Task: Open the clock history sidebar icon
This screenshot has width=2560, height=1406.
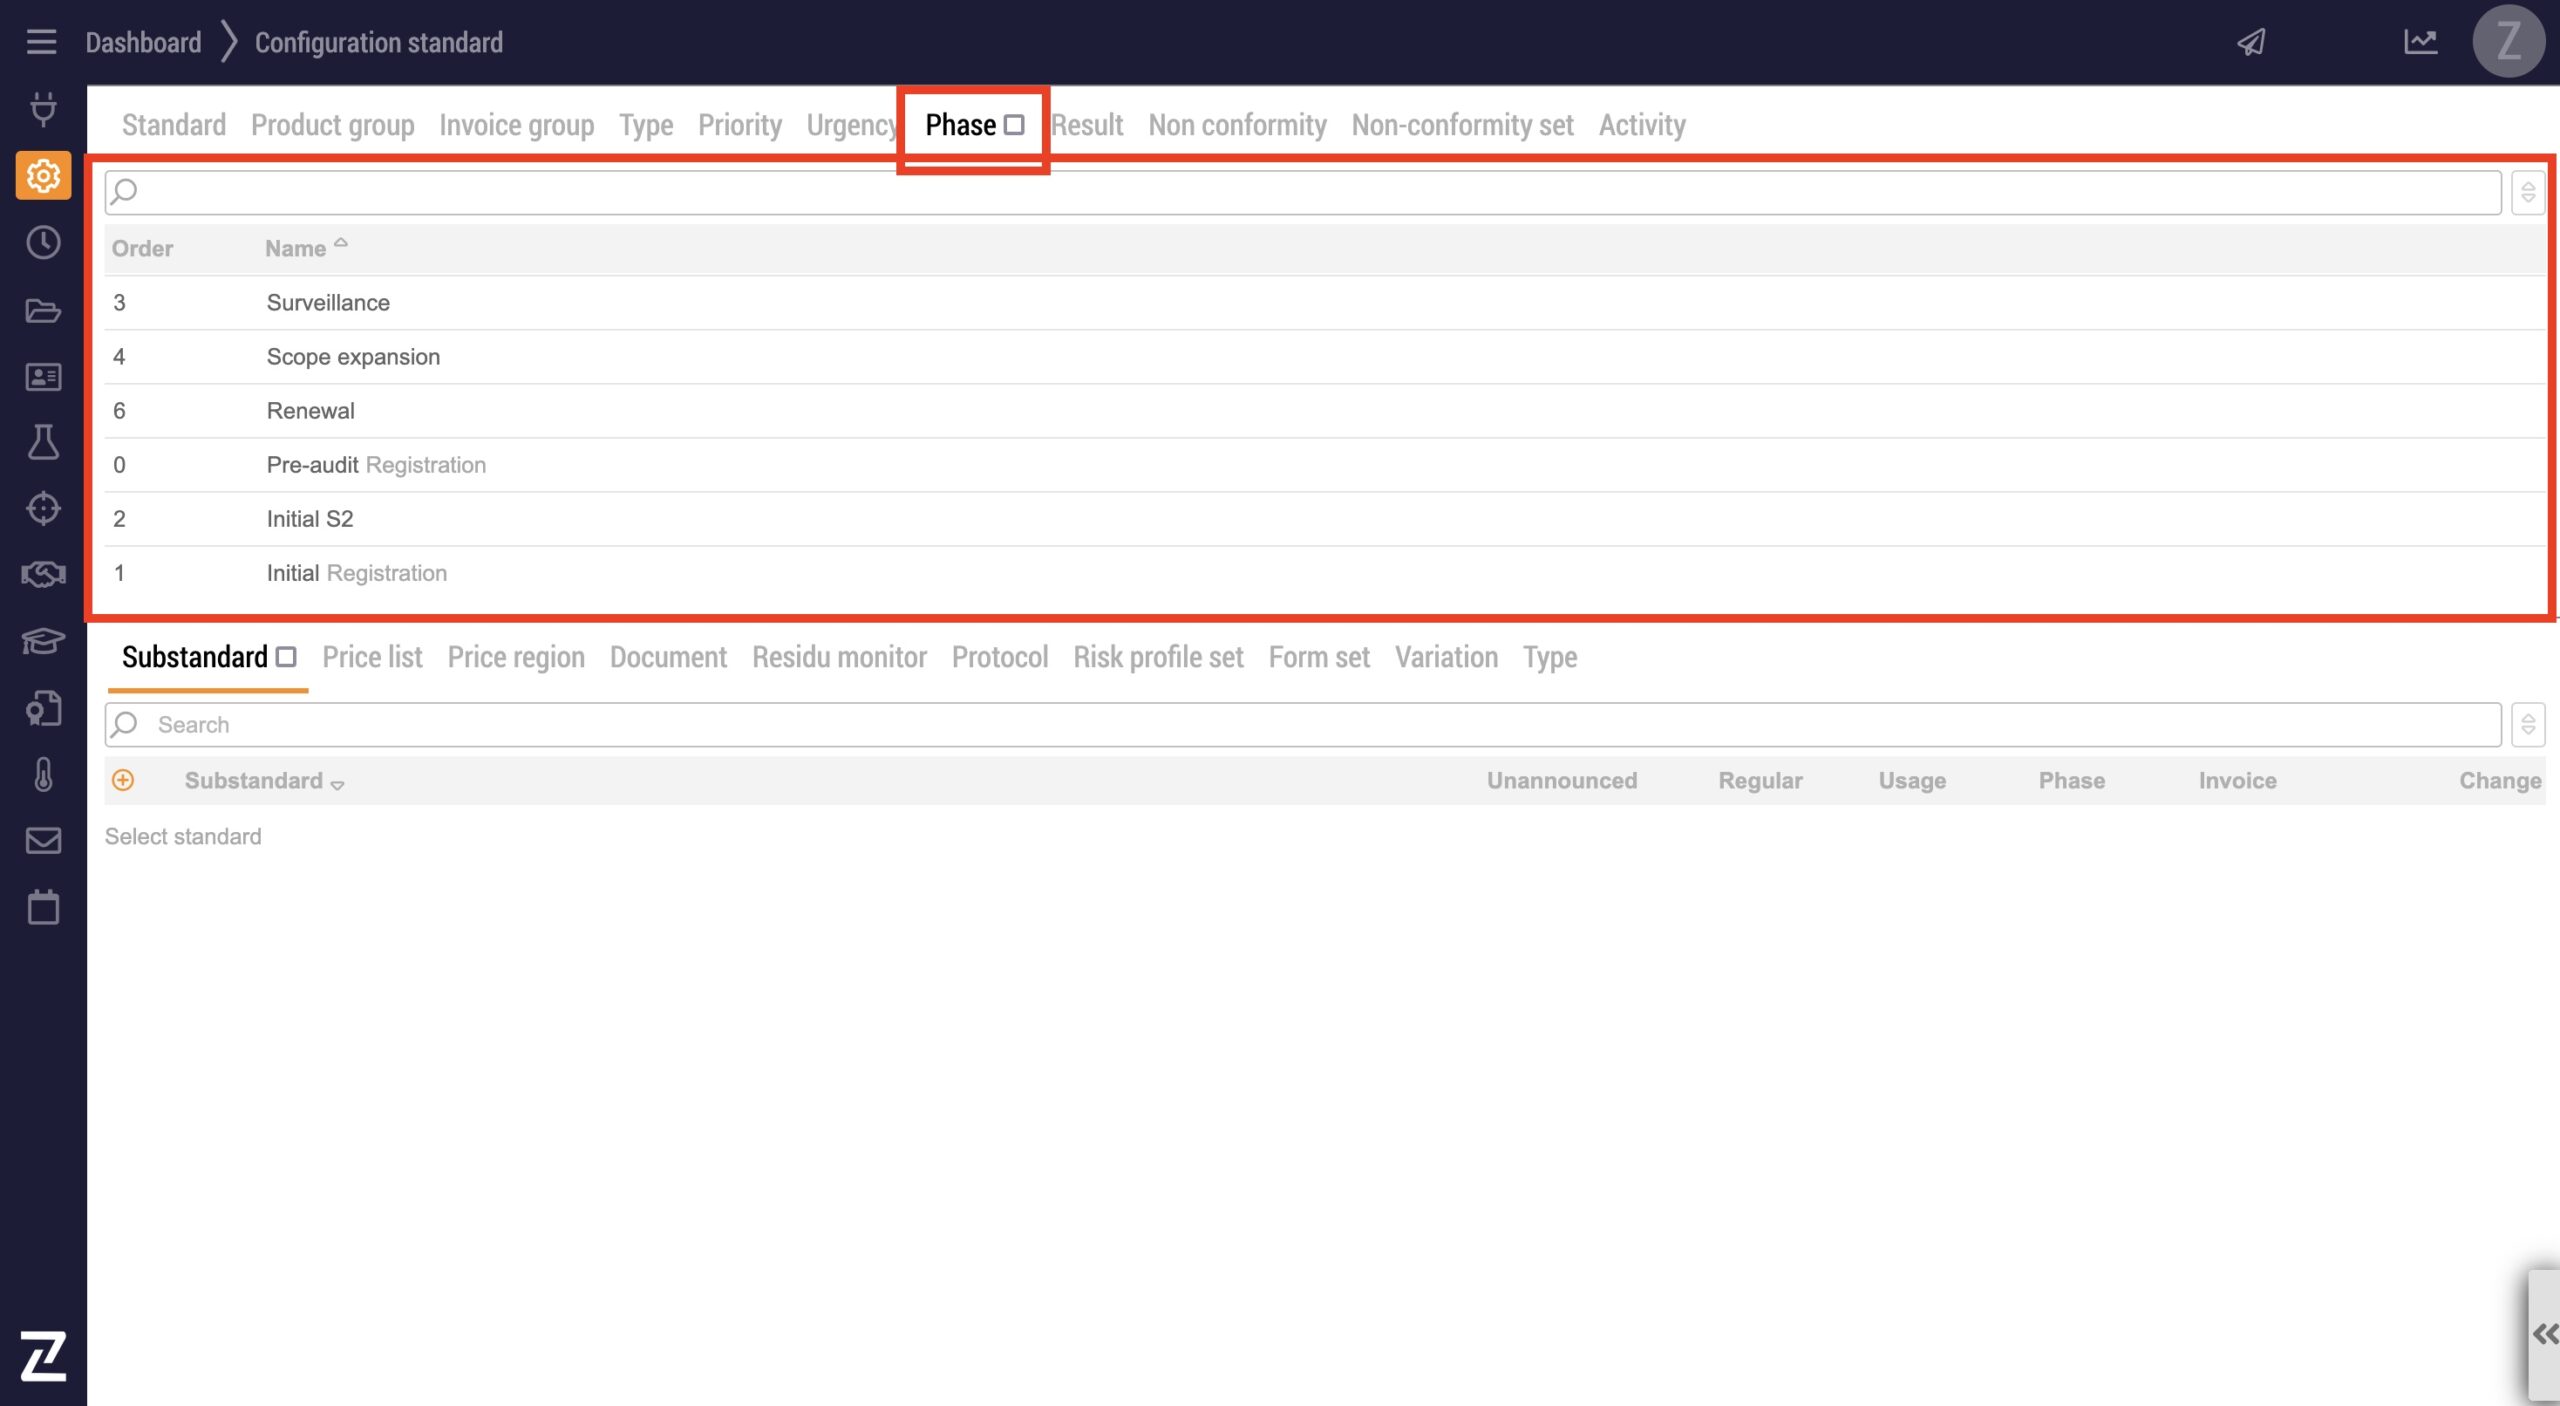Action: pos(43,243)
